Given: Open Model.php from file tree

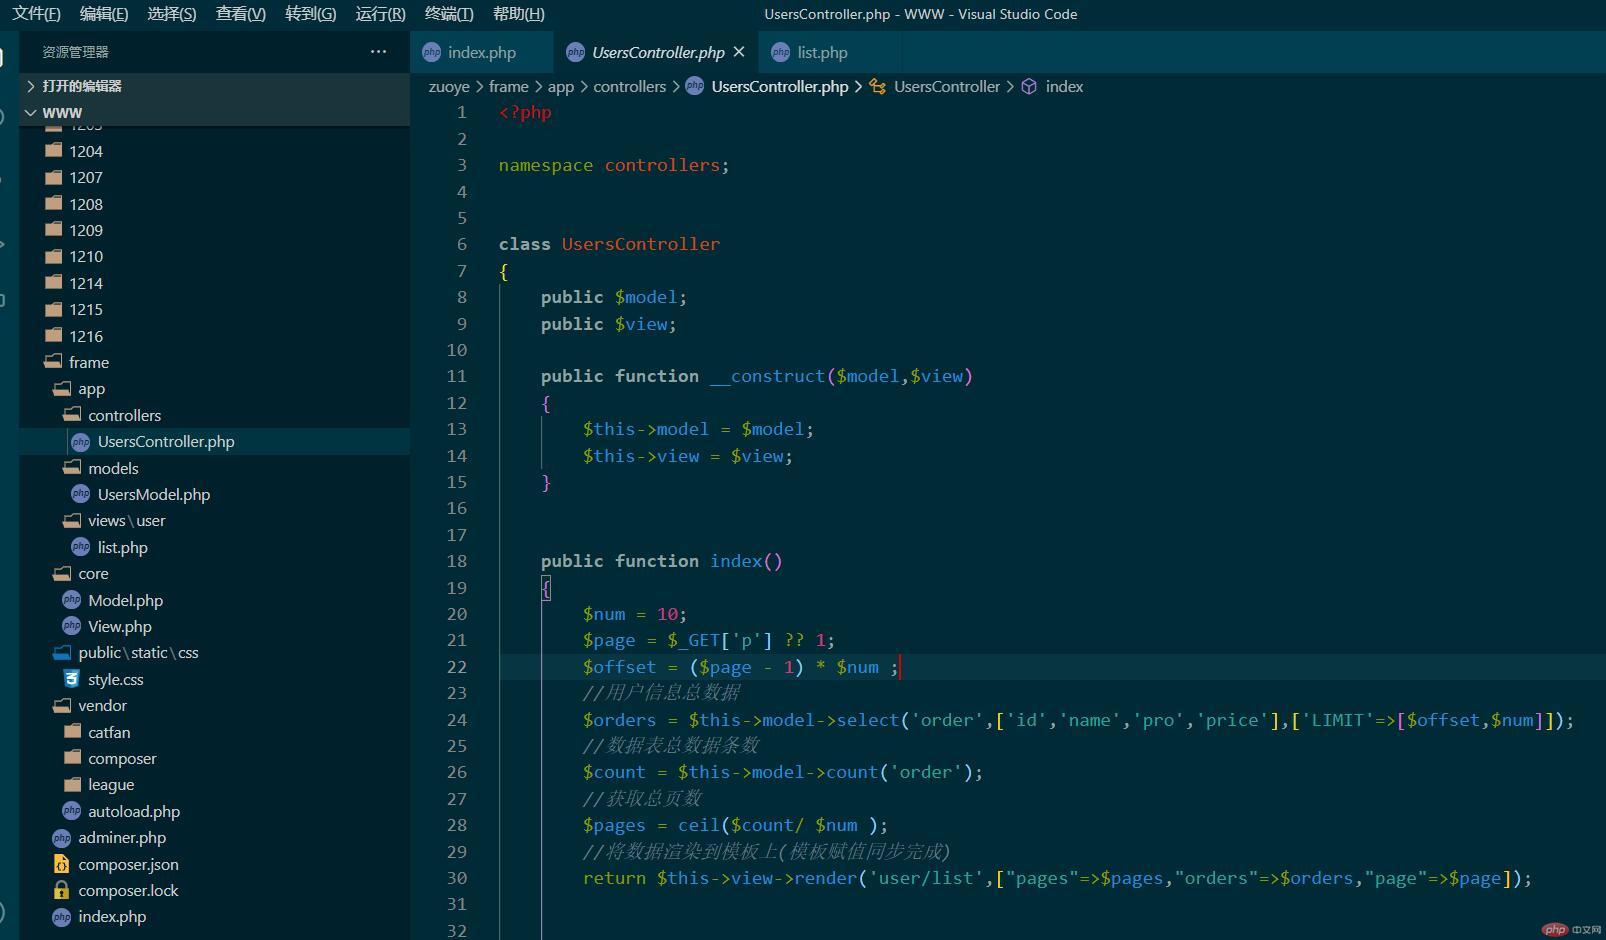Looking at the screenshot, I should (214, 600).
